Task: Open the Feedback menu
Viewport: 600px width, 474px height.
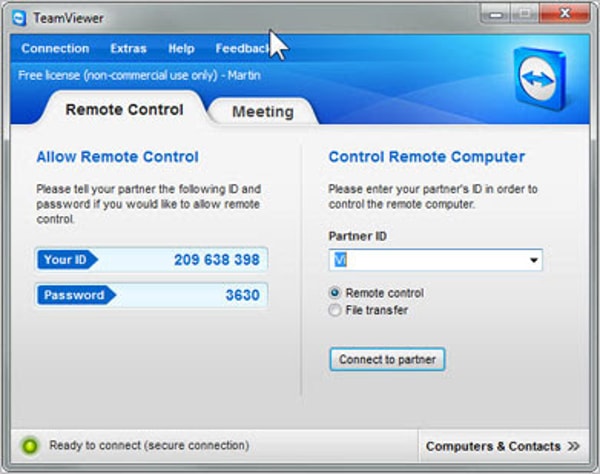Action: (242, 49)
